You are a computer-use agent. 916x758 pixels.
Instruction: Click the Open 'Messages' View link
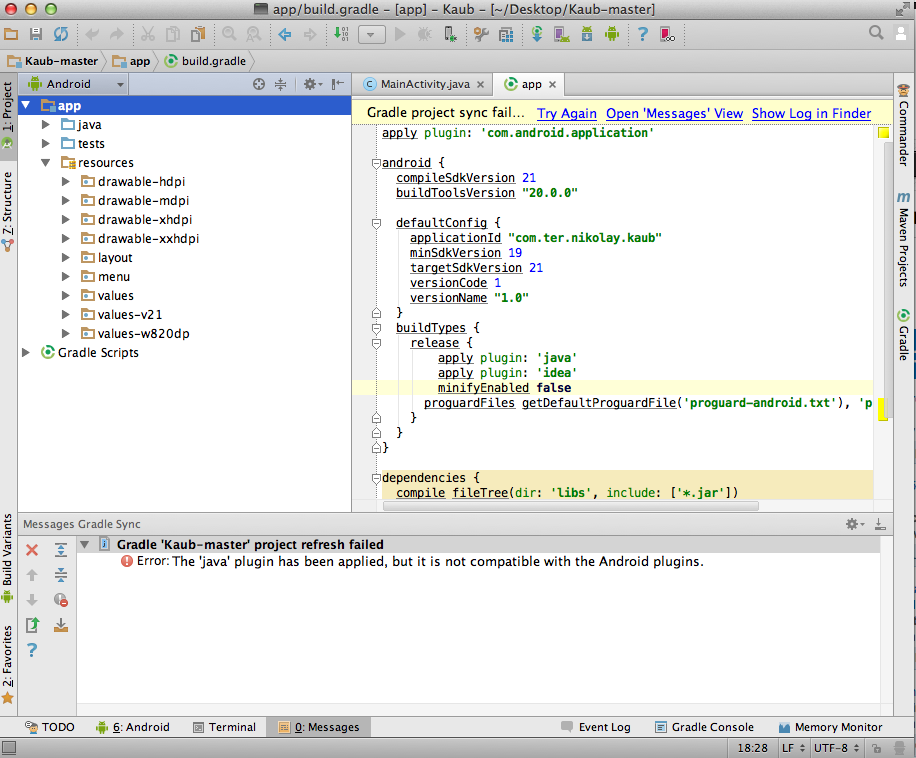pos(674,113)
